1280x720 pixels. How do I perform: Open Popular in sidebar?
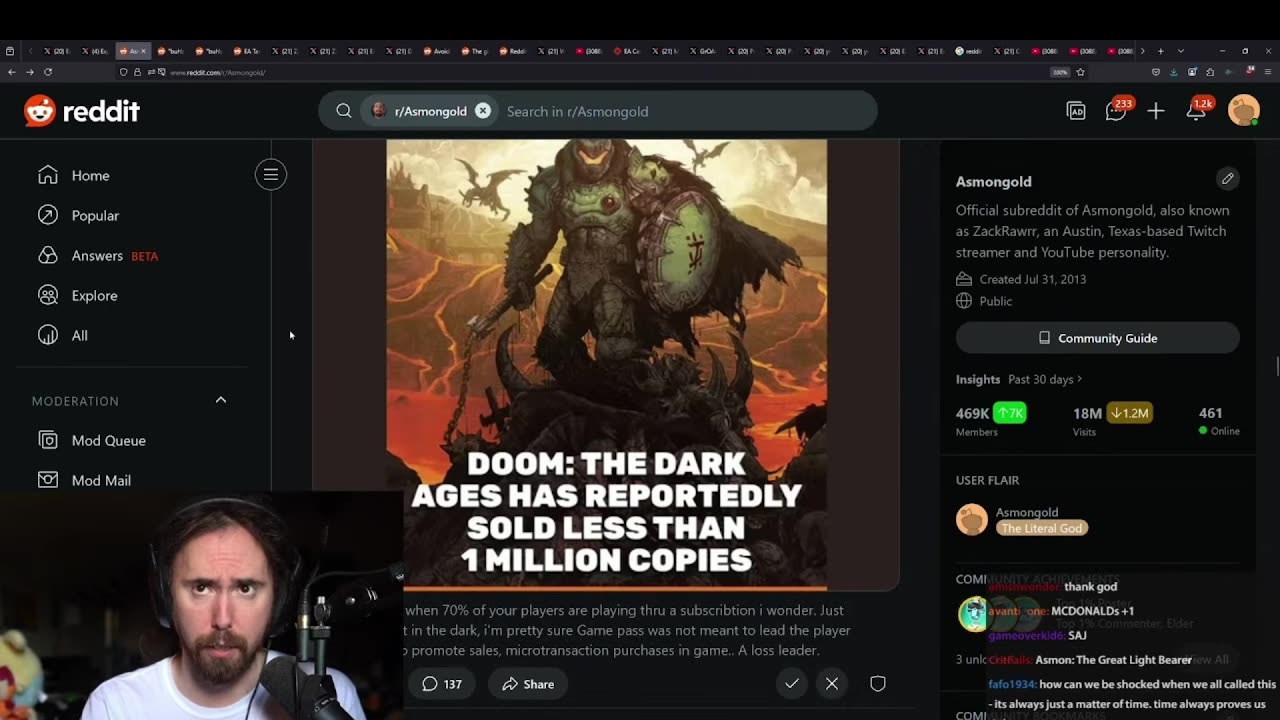click(x=95, y=215)
